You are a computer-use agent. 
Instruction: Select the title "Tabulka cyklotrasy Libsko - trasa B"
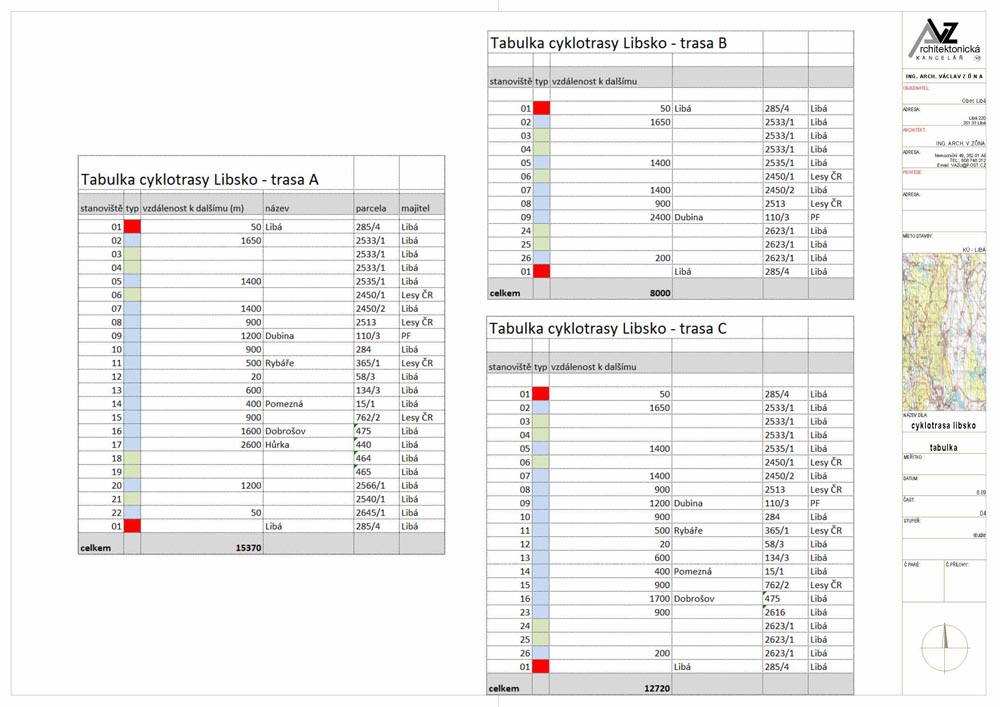pos(608,43)
